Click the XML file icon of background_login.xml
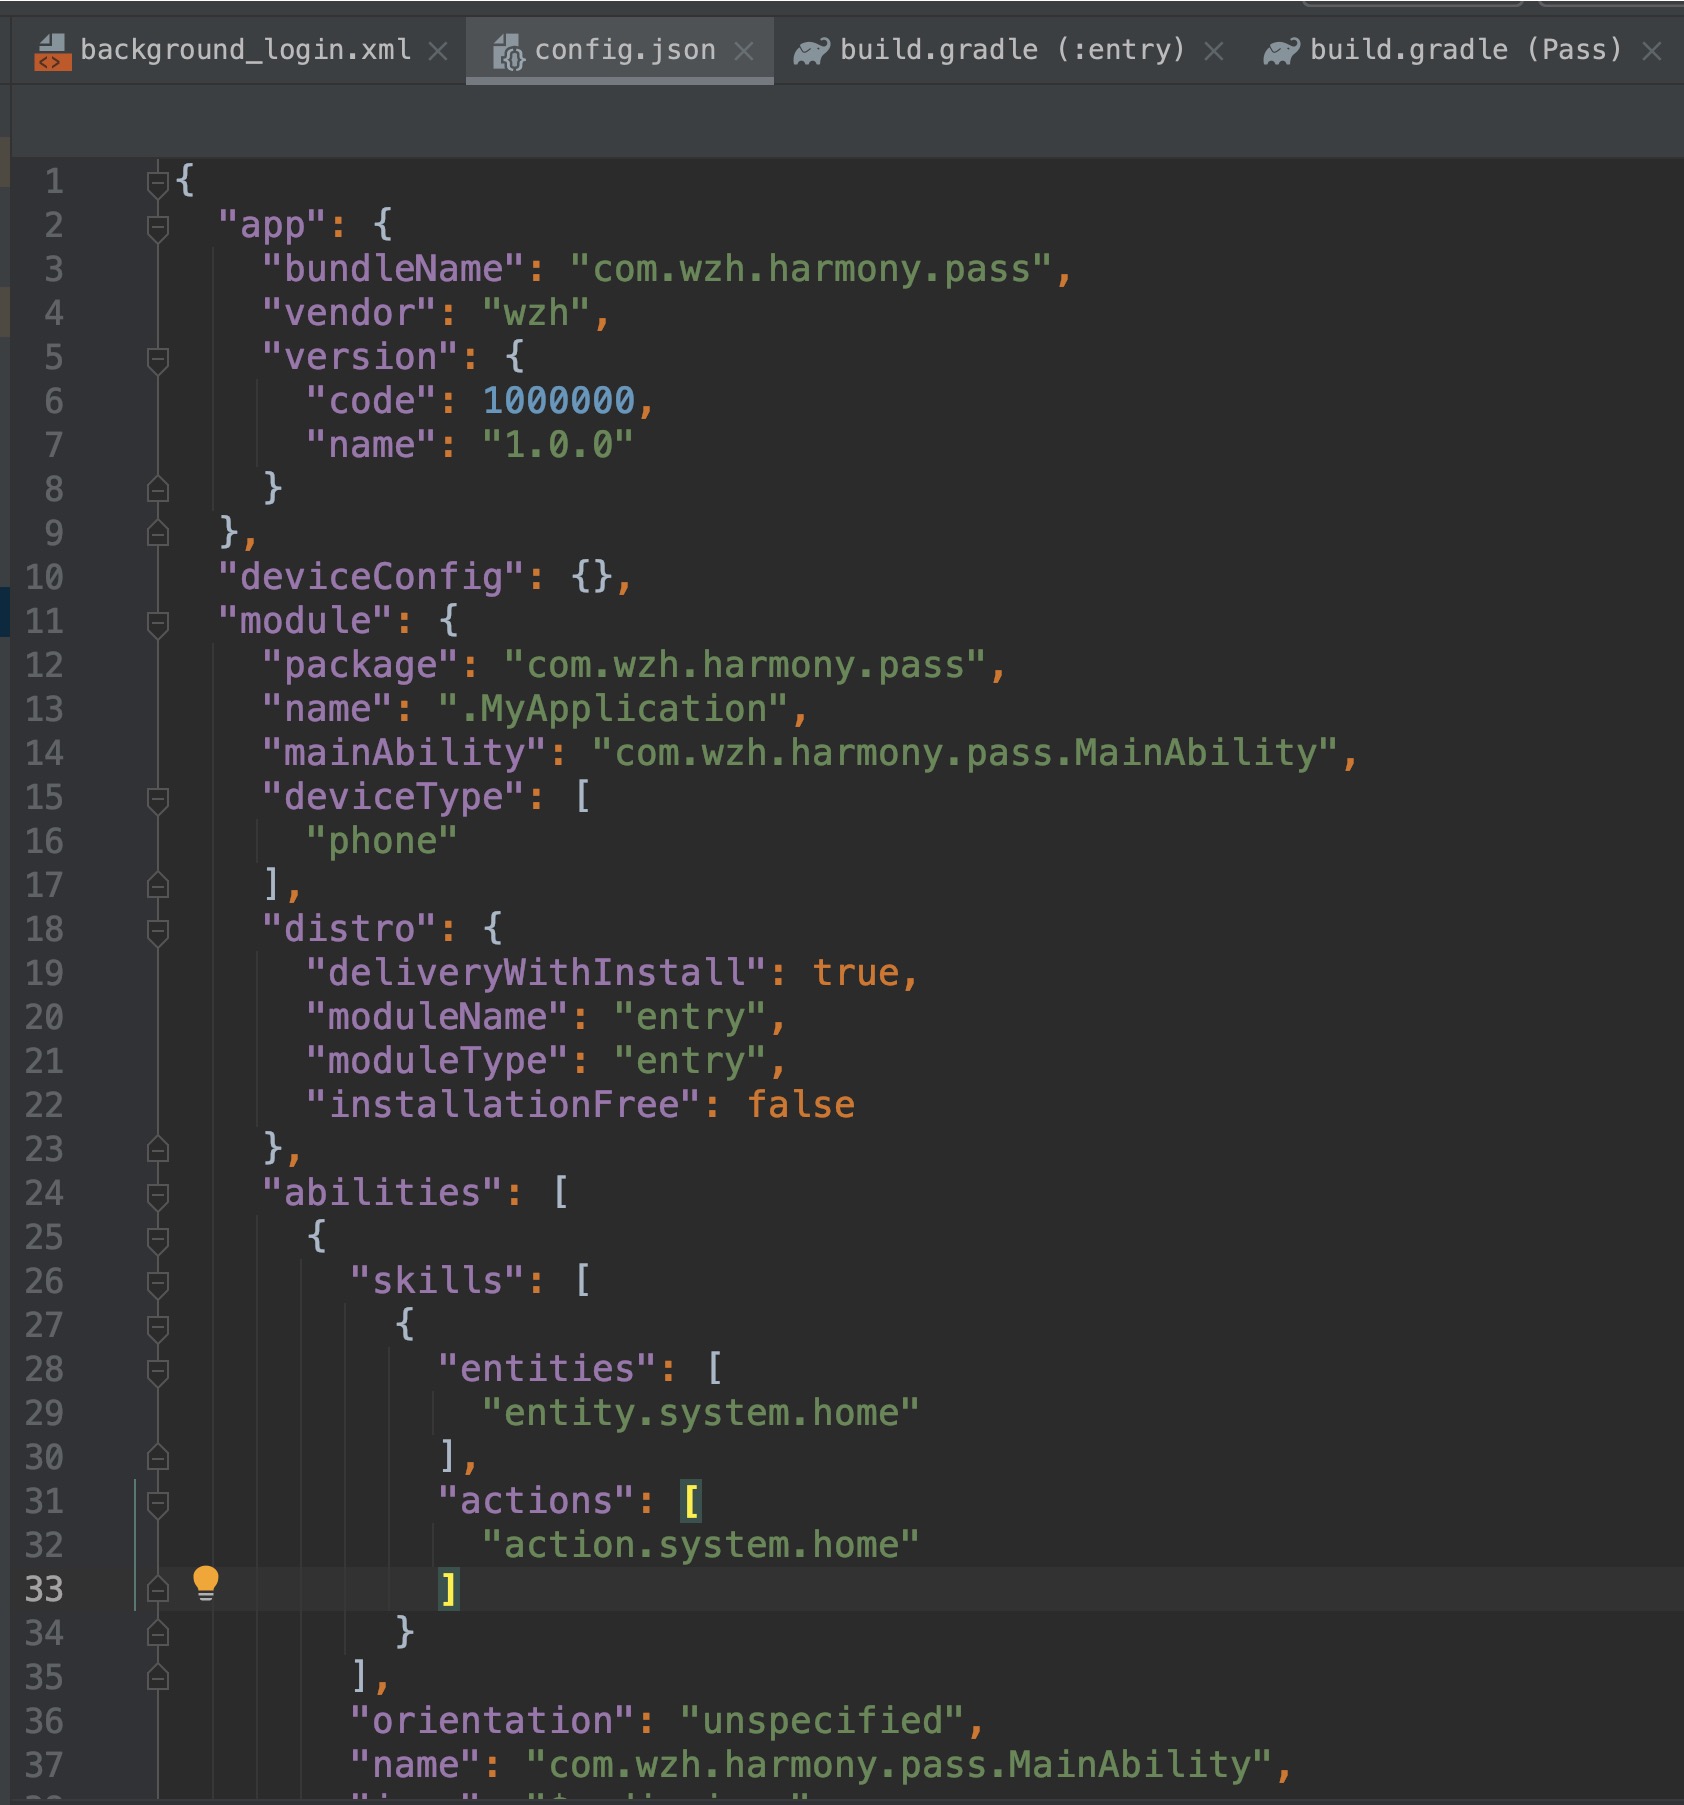This screenshot has width=1684, height=1805. click(52, 52)
